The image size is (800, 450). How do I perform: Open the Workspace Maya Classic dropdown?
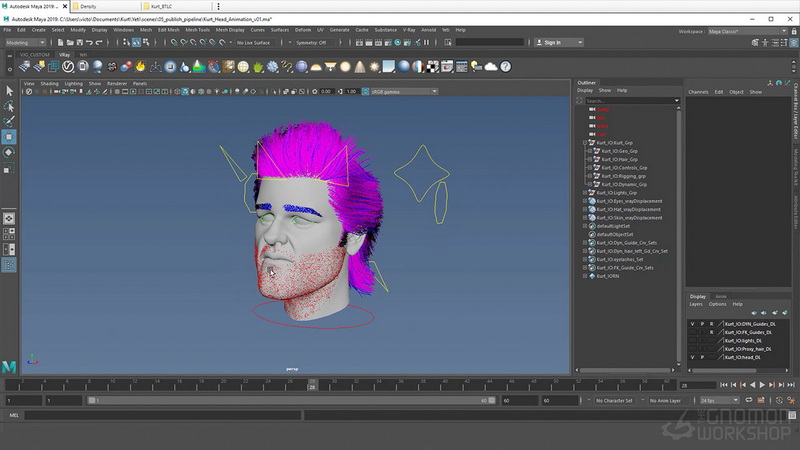click(747, 31)
